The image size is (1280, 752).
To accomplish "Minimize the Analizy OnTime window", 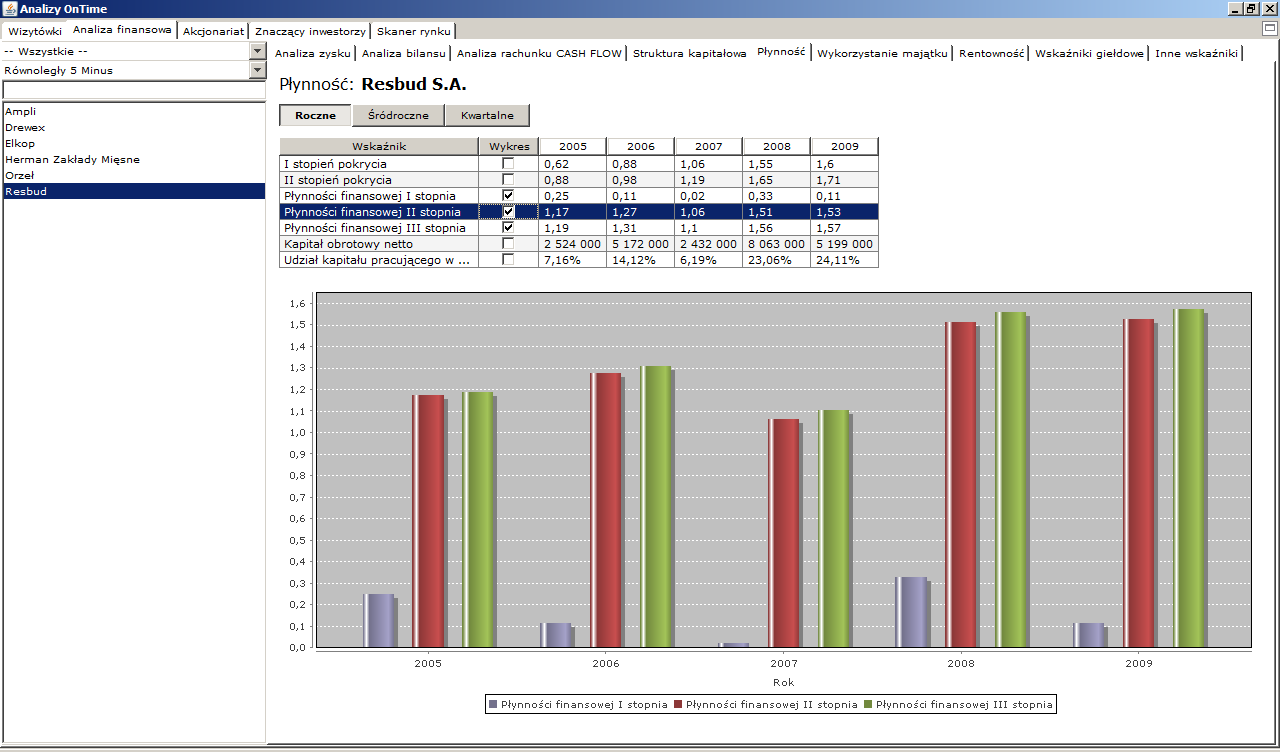I will [x=1233, y=9].
